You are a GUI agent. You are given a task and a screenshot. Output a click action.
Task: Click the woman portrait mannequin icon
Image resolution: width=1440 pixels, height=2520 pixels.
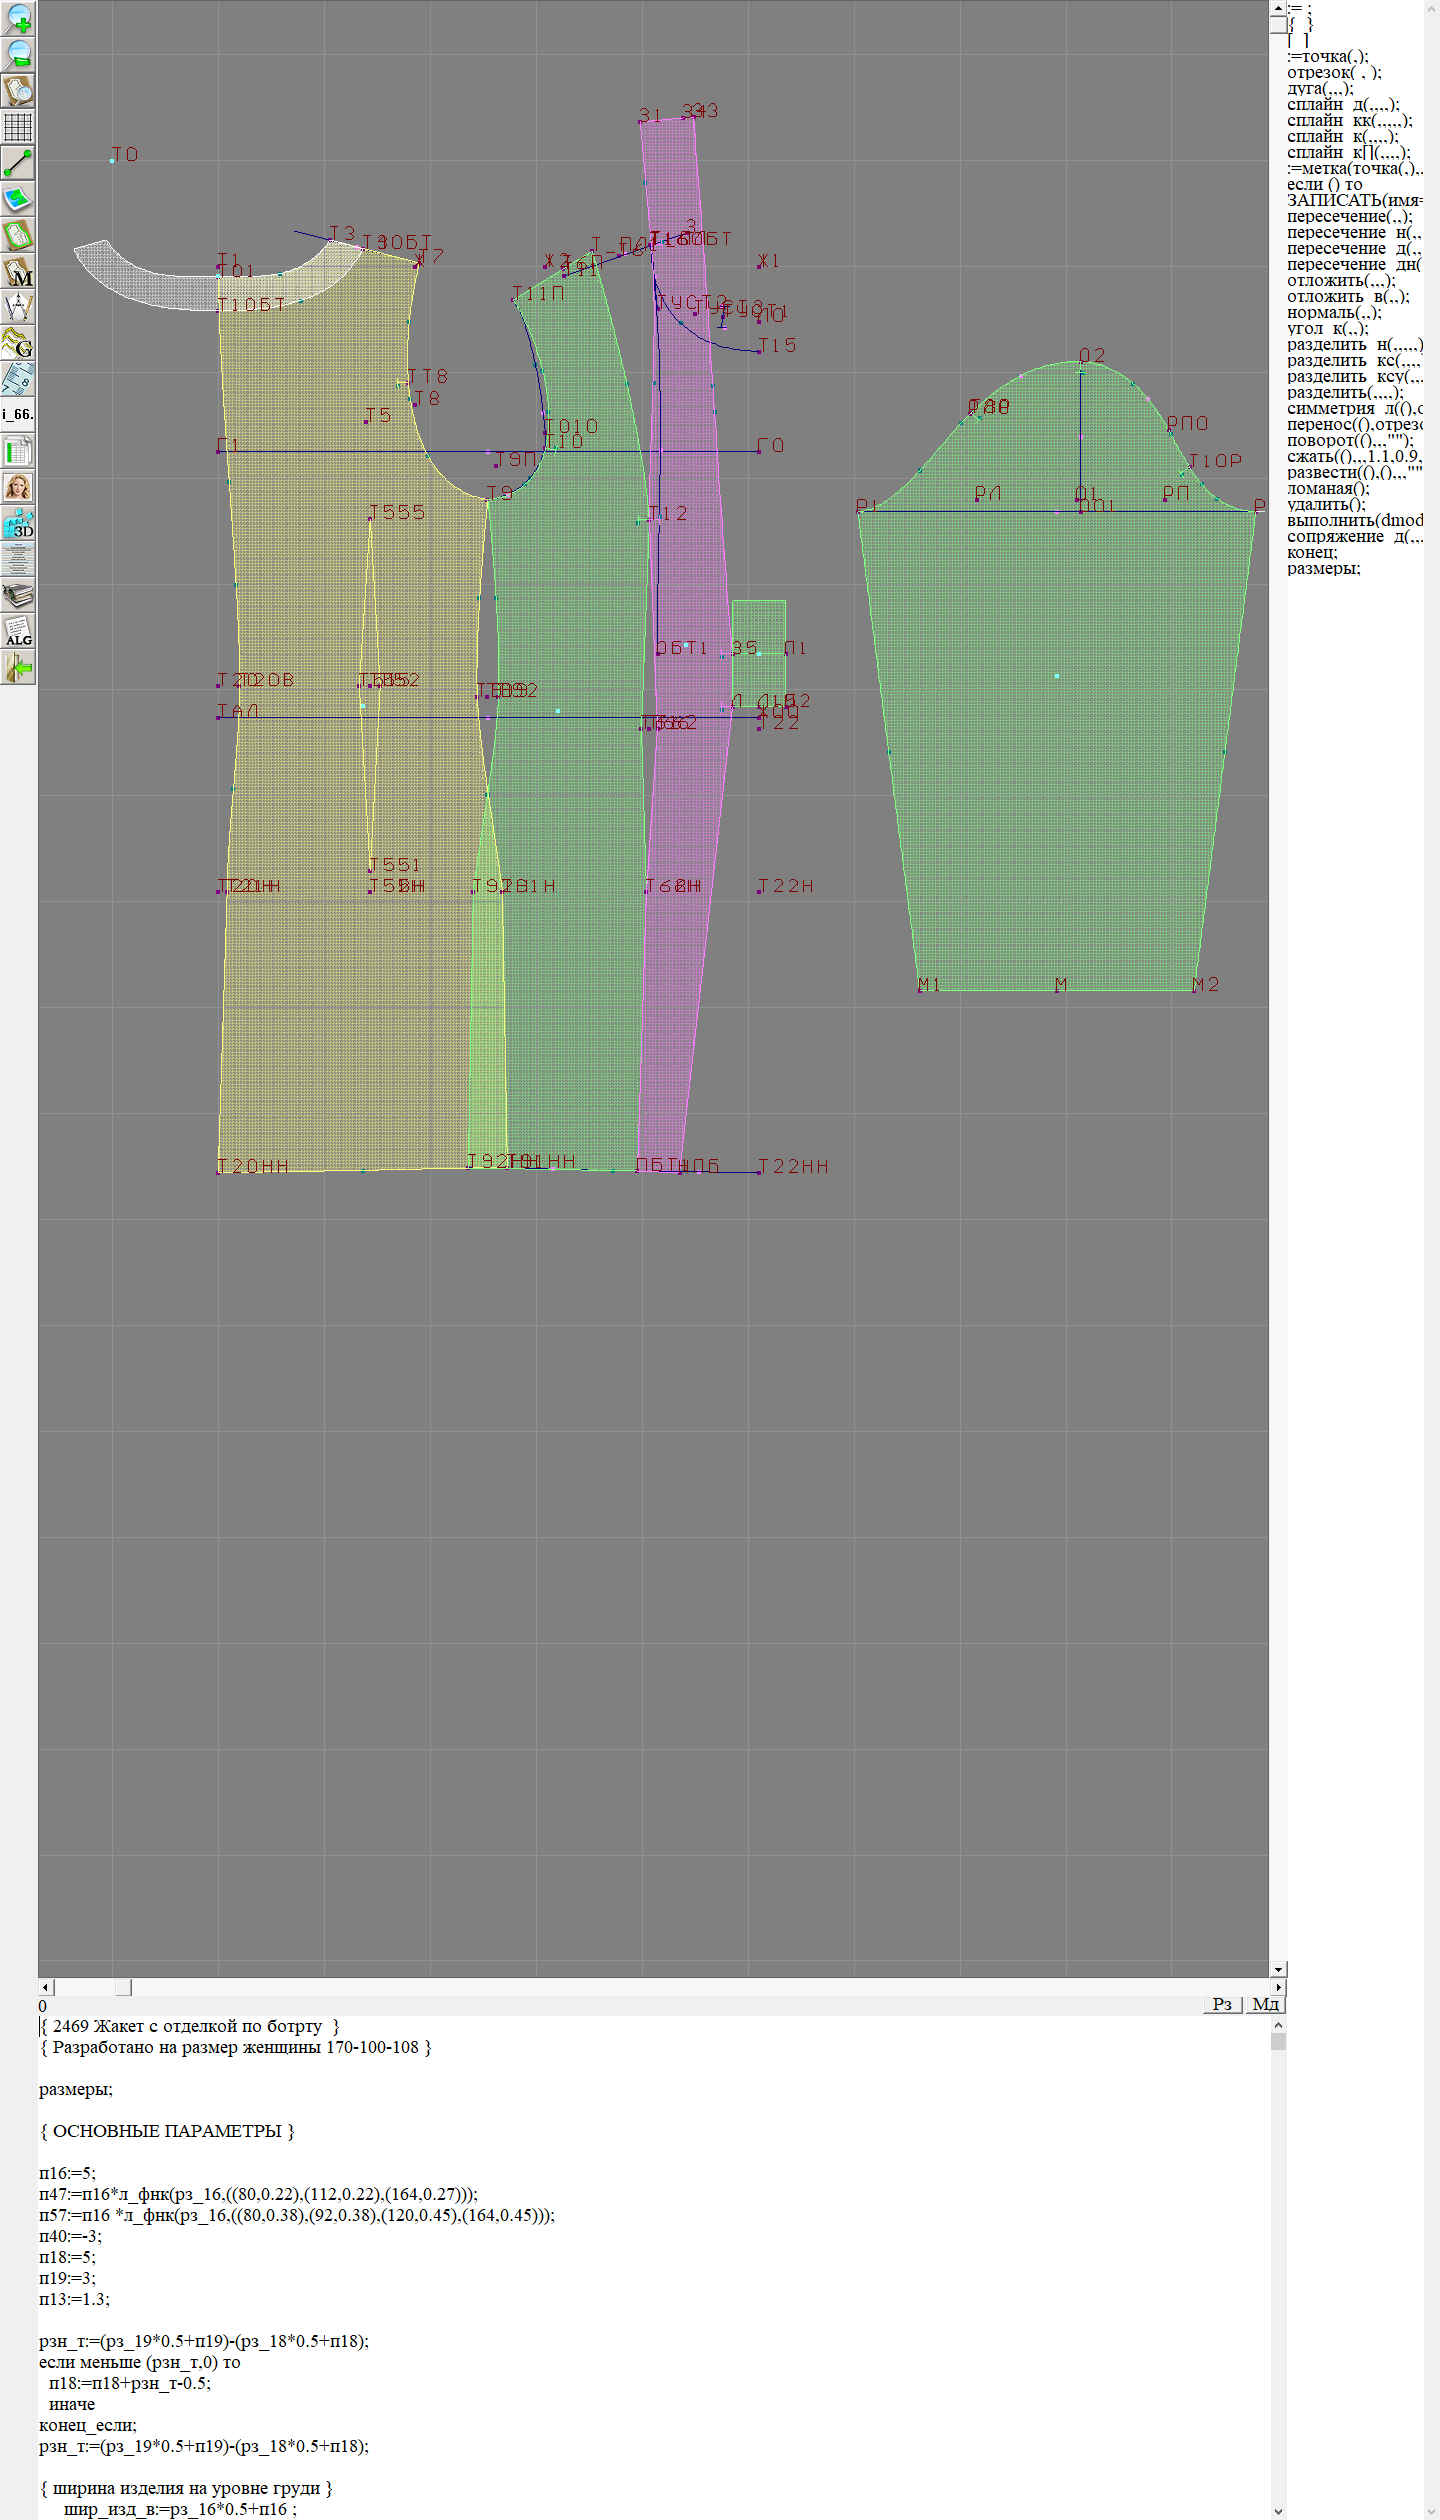pos(18,487)
